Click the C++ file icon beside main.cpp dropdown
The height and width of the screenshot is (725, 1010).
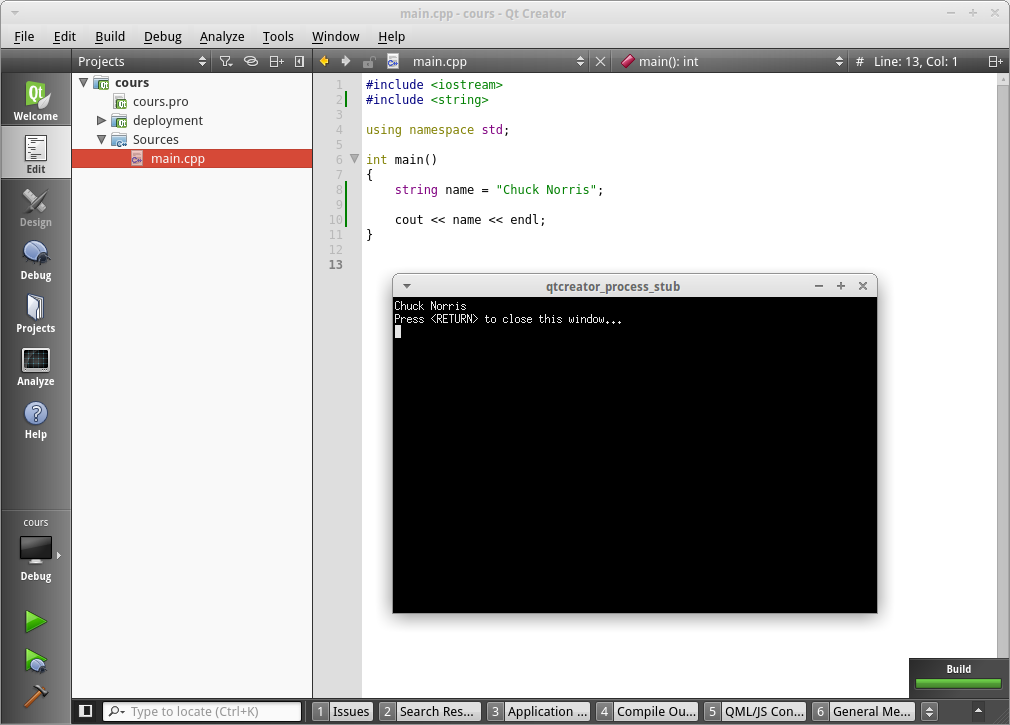click(393, 61)
